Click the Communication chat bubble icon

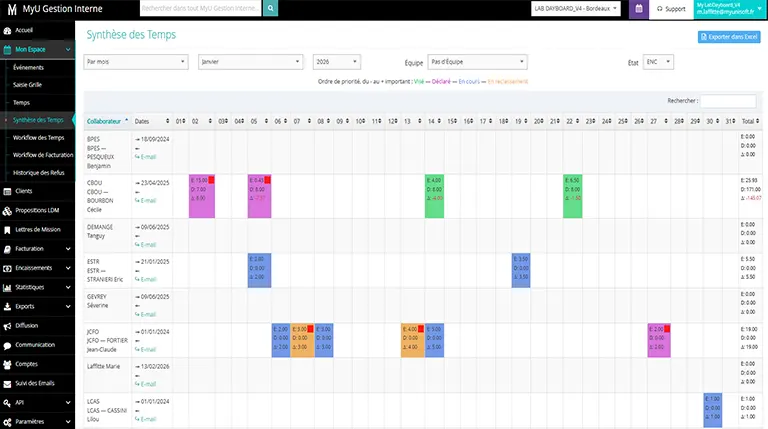click(7, 345)
